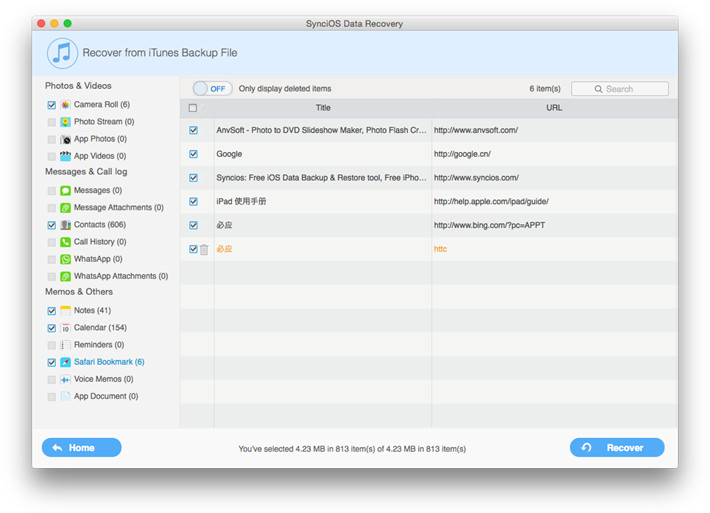Click the magnifier icon in Search box

click(598, 89)
